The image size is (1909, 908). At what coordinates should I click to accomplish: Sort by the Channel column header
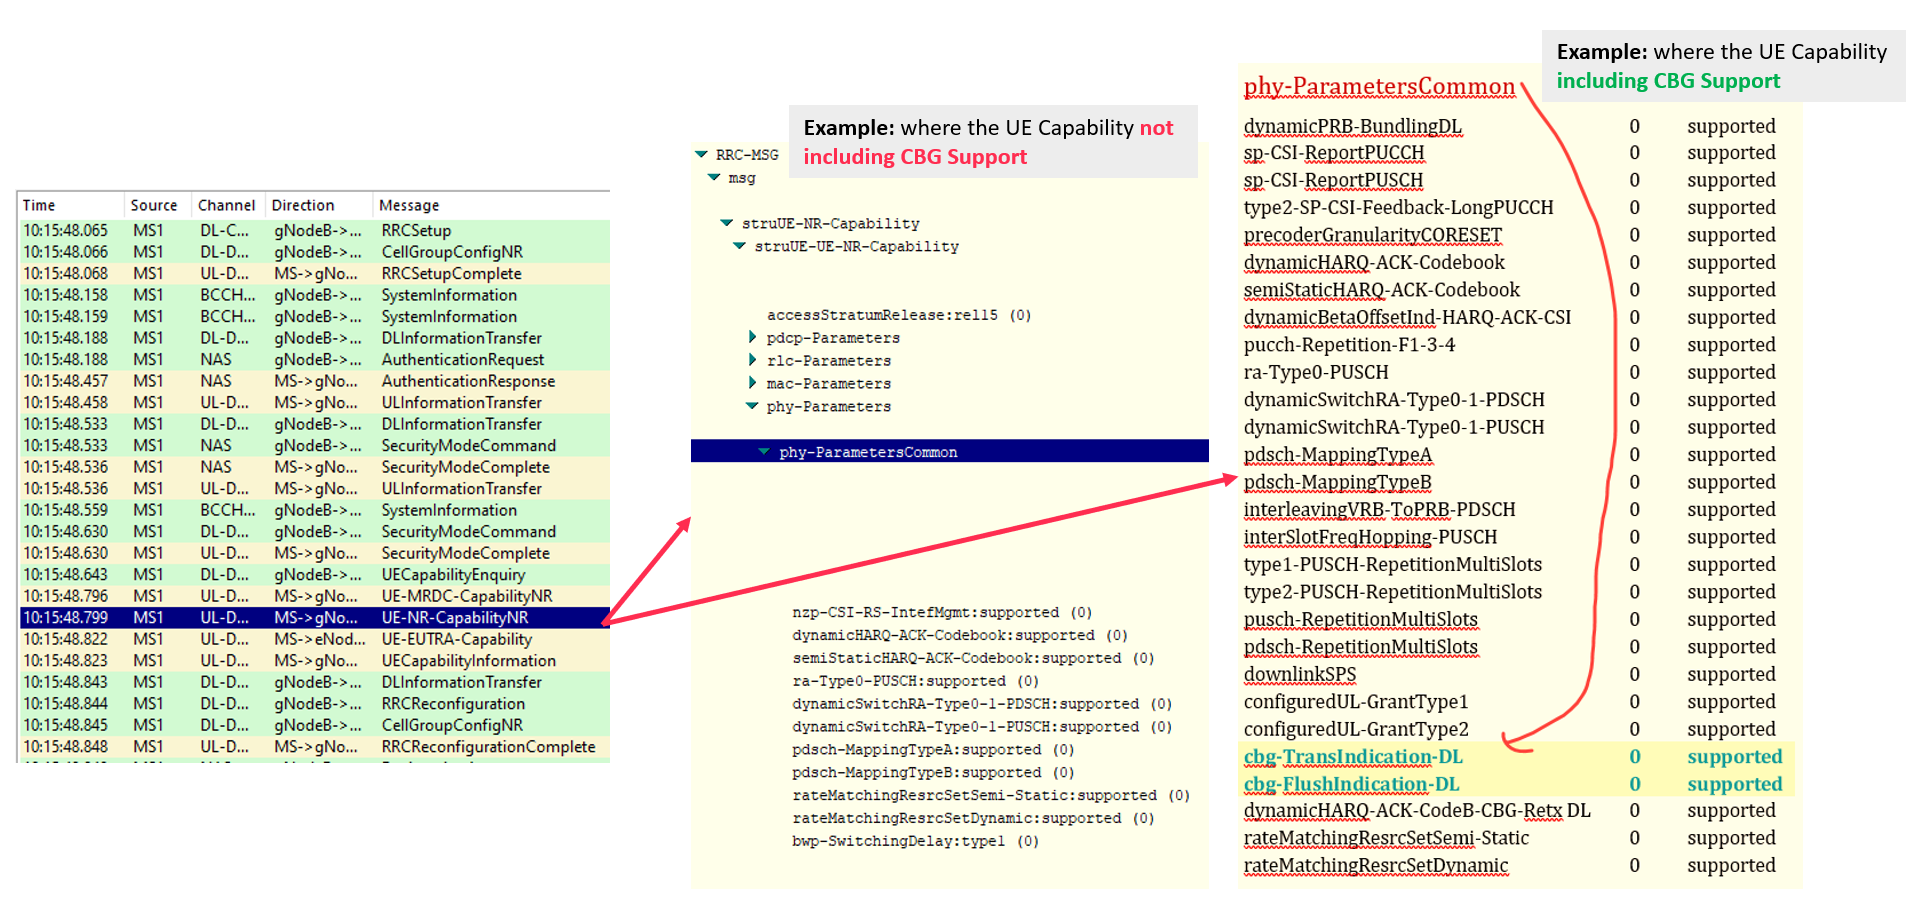(x=228, y=205)
